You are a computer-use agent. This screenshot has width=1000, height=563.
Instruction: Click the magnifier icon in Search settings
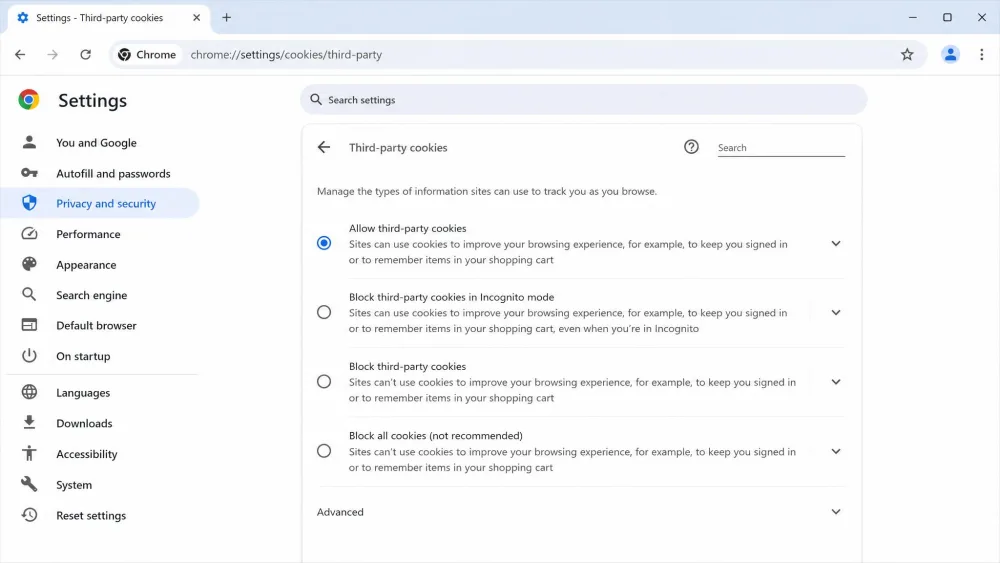pyautogui.click(x=316, y=99)
